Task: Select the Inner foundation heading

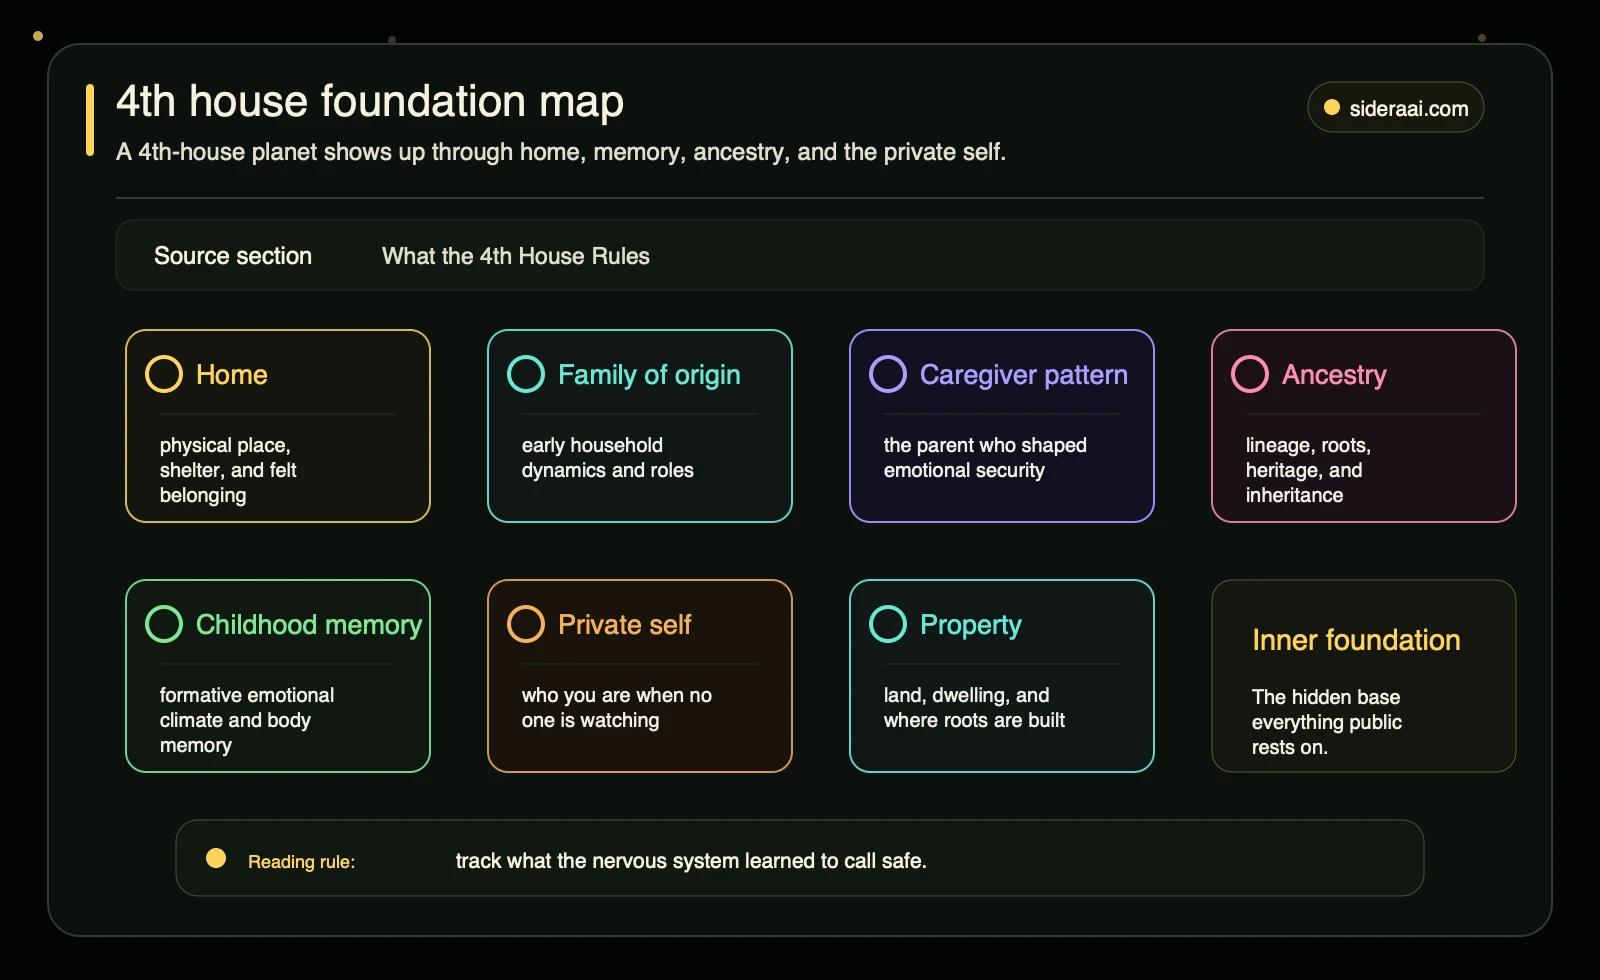Action: (1356, 640)
